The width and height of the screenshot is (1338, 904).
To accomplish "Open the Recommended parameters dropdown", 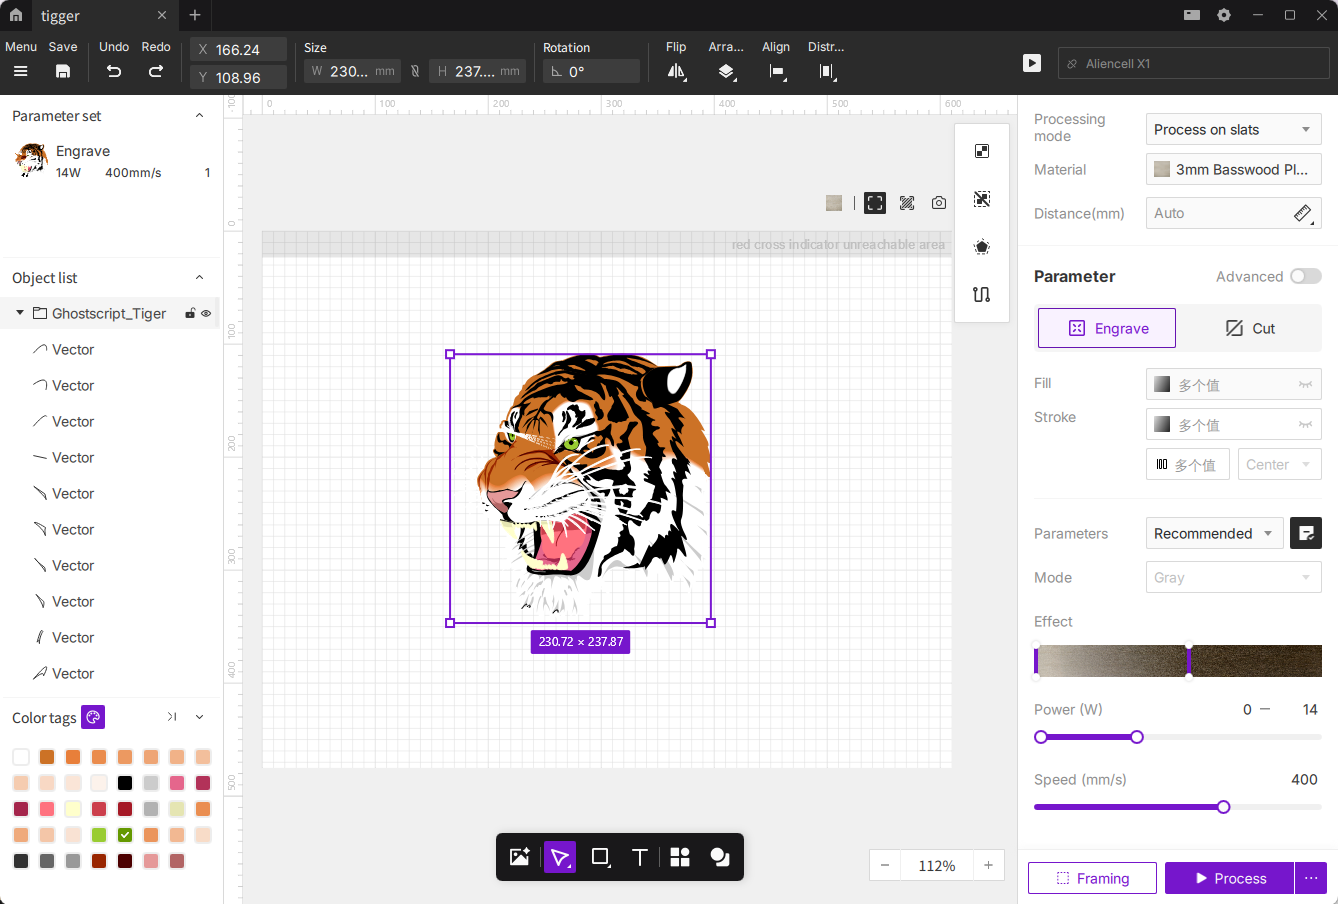I will (x=1214, y=533).
